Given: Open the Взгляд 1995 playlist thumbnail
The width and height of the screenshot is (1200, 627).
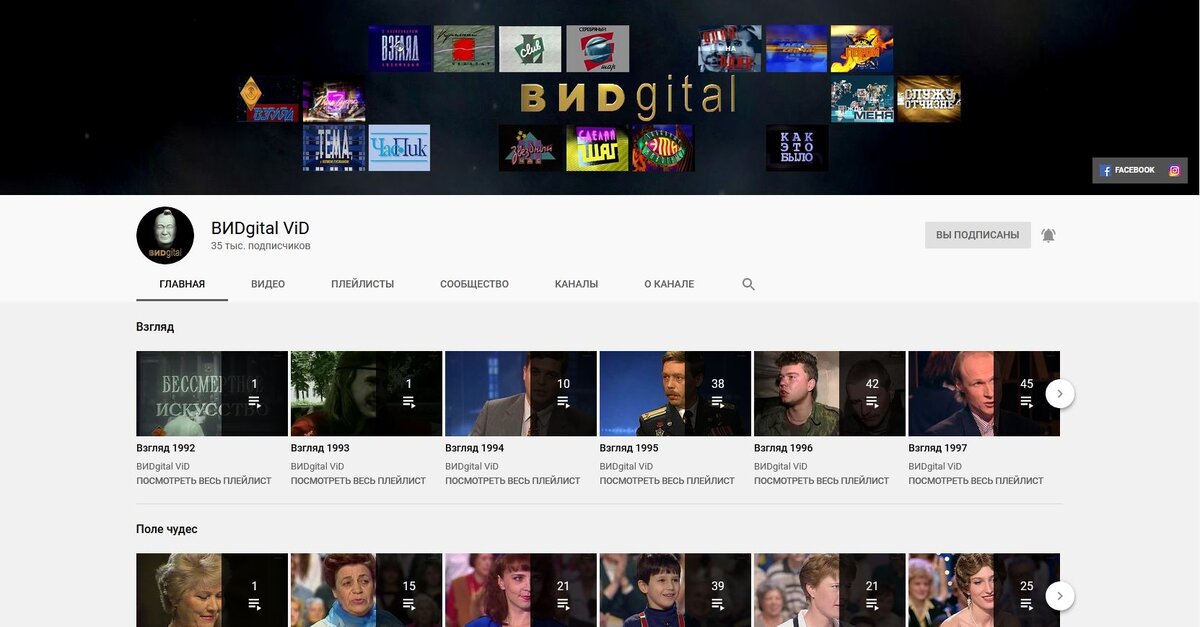Looking at the screenshot, I should coord(675,393).
